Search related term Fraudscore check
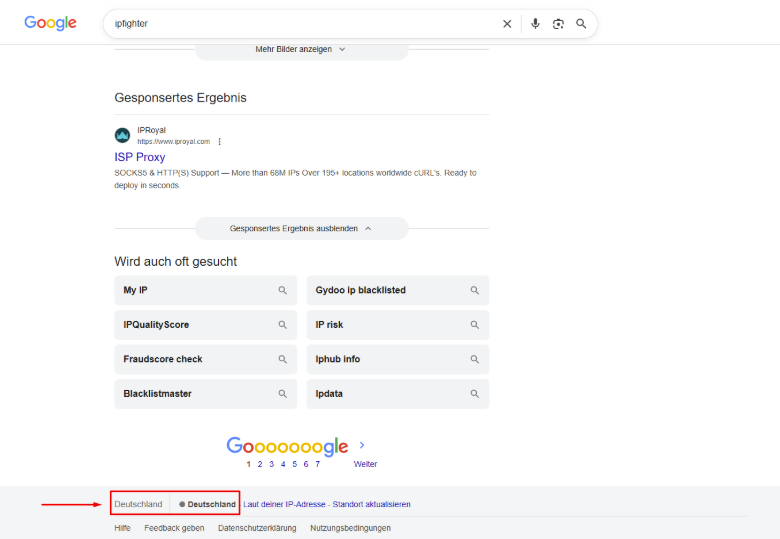780x539 pixels. 205,359
